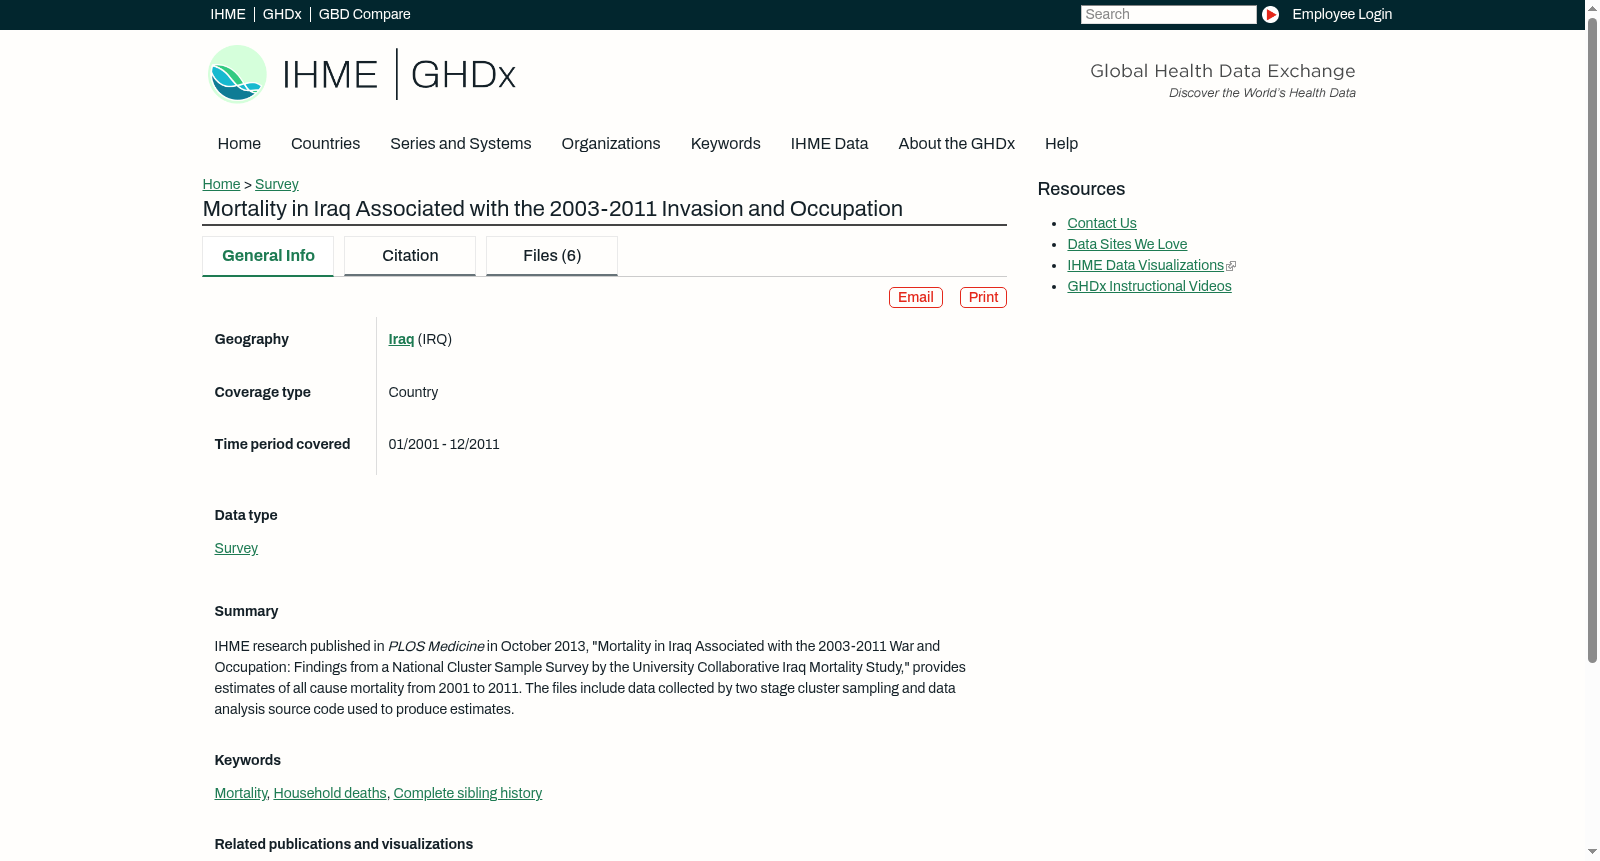
Task: Select the General Info tab
Action: pos(268,256)
